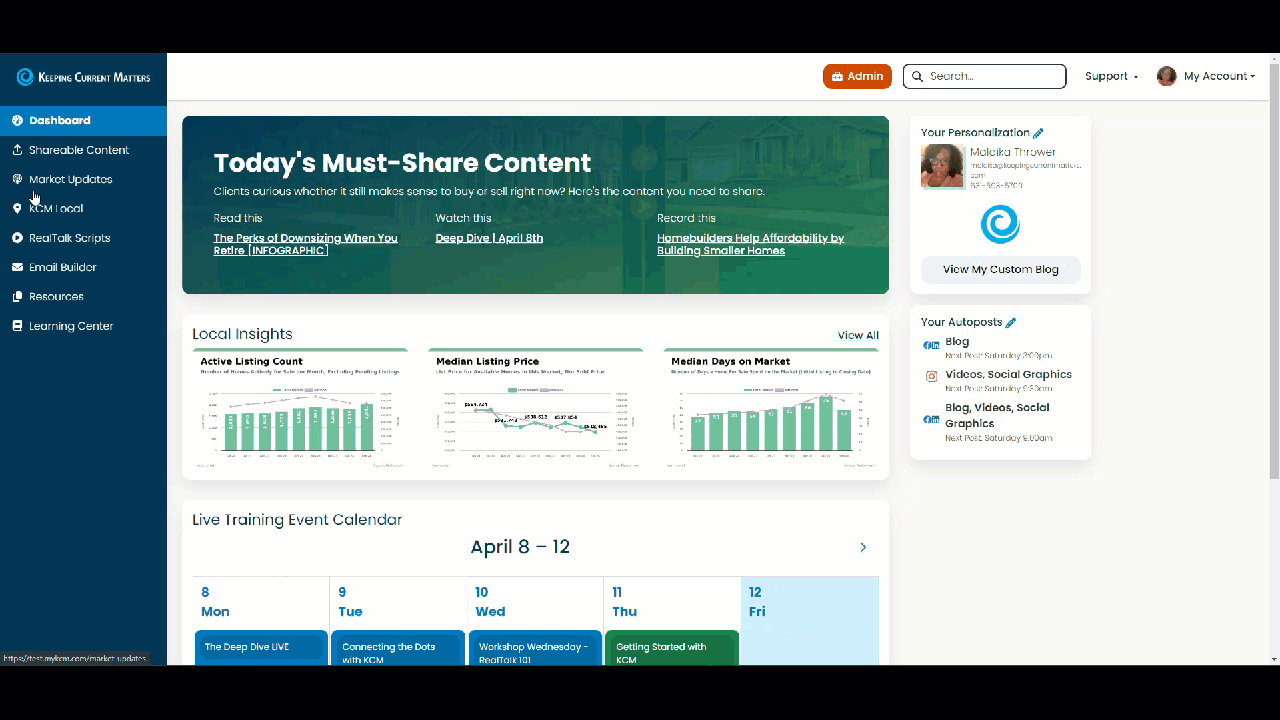1280x720 pixels.
Task: Open KCM Local in sidebar
Action: pos(83,208)
